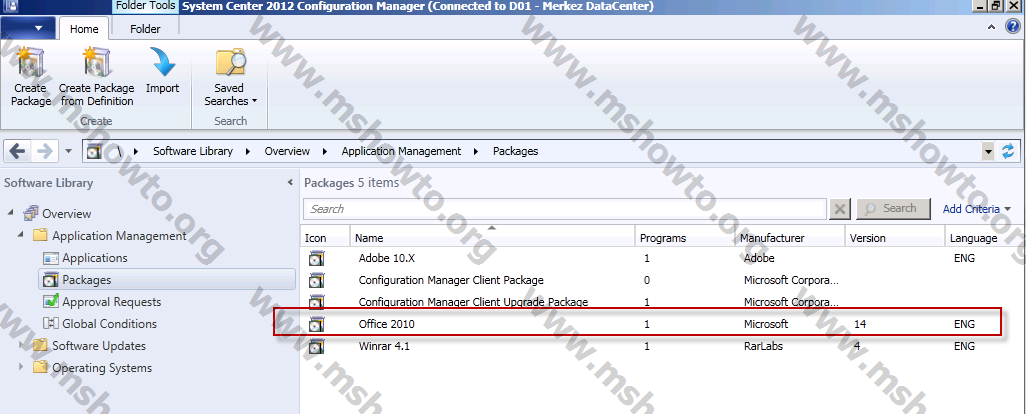The height and width of the screenshot is (414, 1026).
Task: Click the Operating Systems folder icon
Action: [x=41, y=368]
